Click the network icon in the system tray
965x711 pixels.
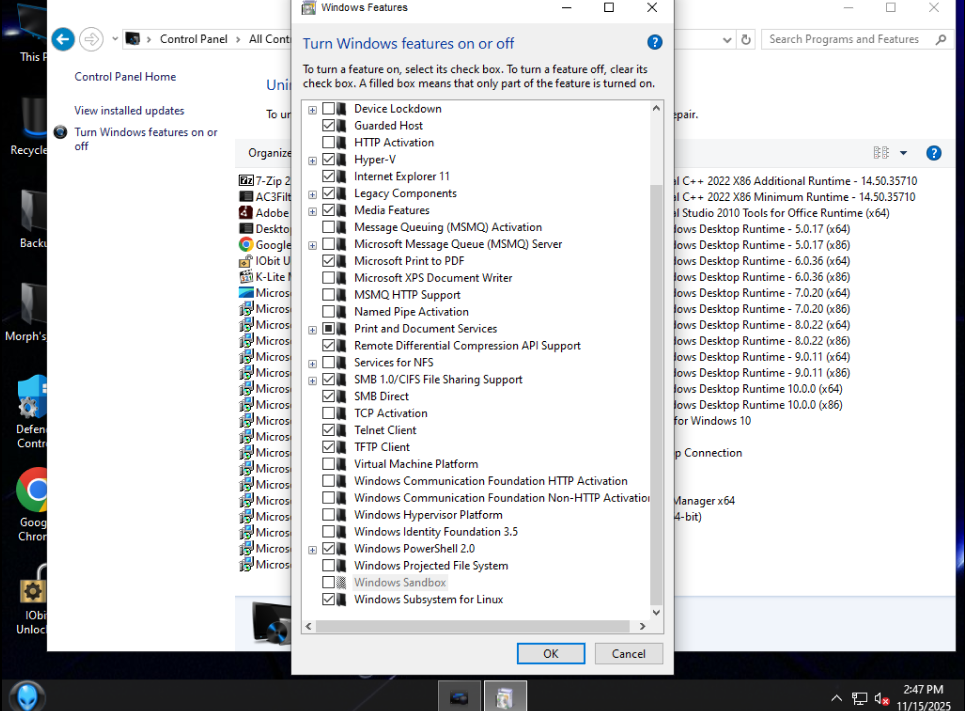click(859, 698)
